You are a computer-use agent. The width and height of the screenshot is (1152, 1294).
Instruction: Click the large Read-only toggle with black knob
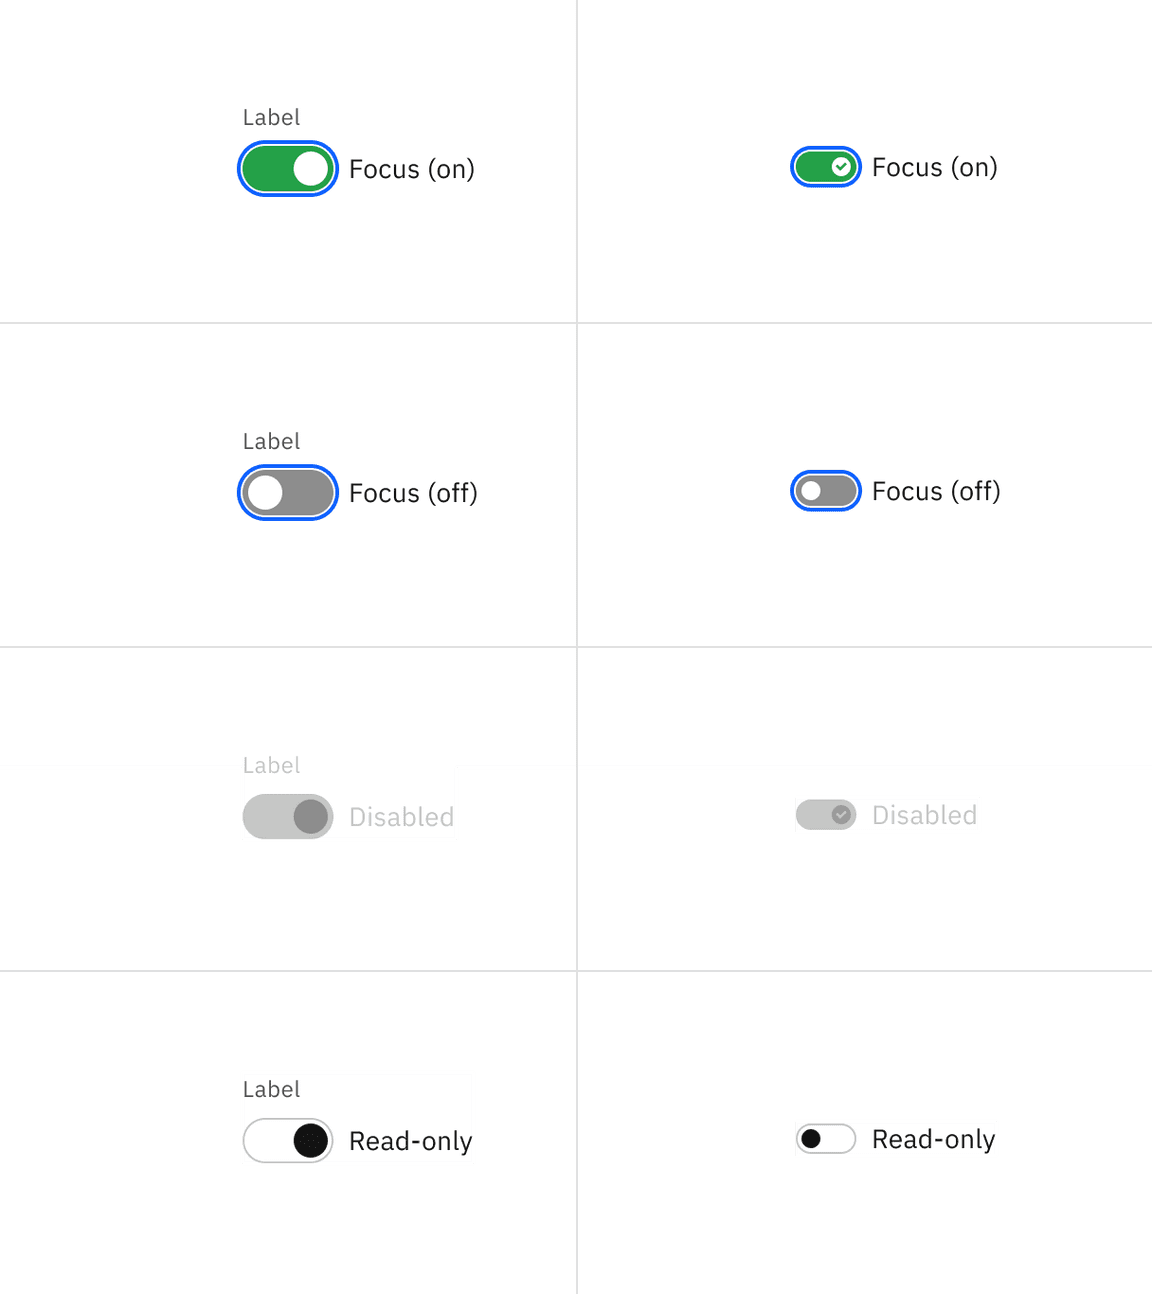click(288, 1141)
